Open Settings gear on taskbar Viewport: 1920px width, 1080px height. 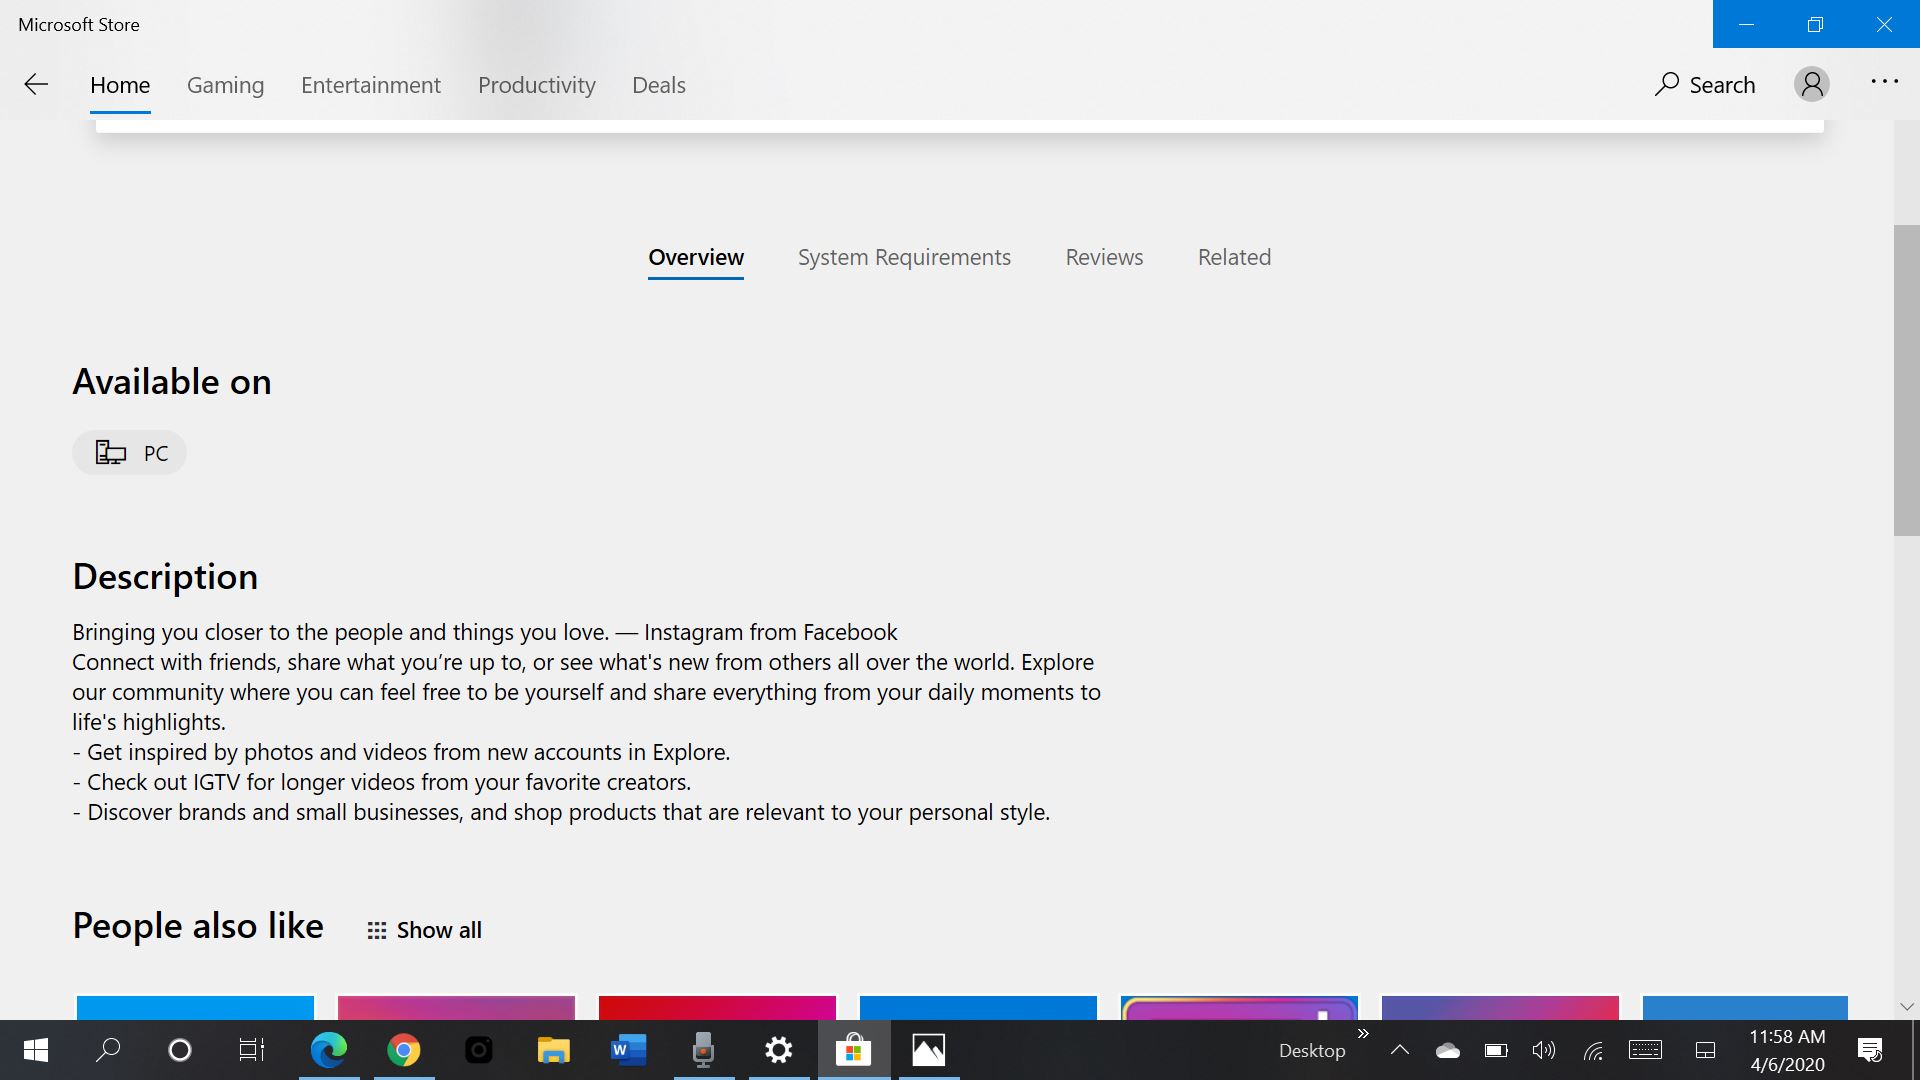[x=779, y=1050]
